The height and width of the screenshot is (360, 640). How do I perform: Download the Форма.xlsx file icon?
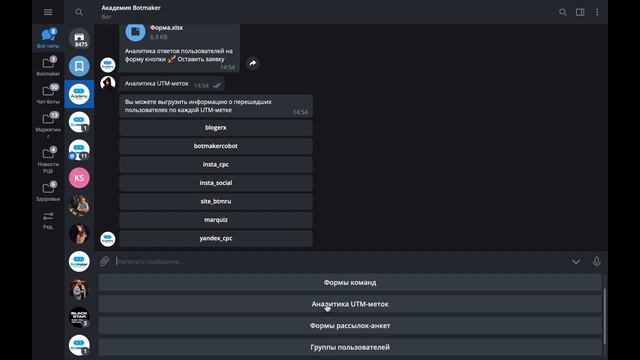(x=136, y=32)
